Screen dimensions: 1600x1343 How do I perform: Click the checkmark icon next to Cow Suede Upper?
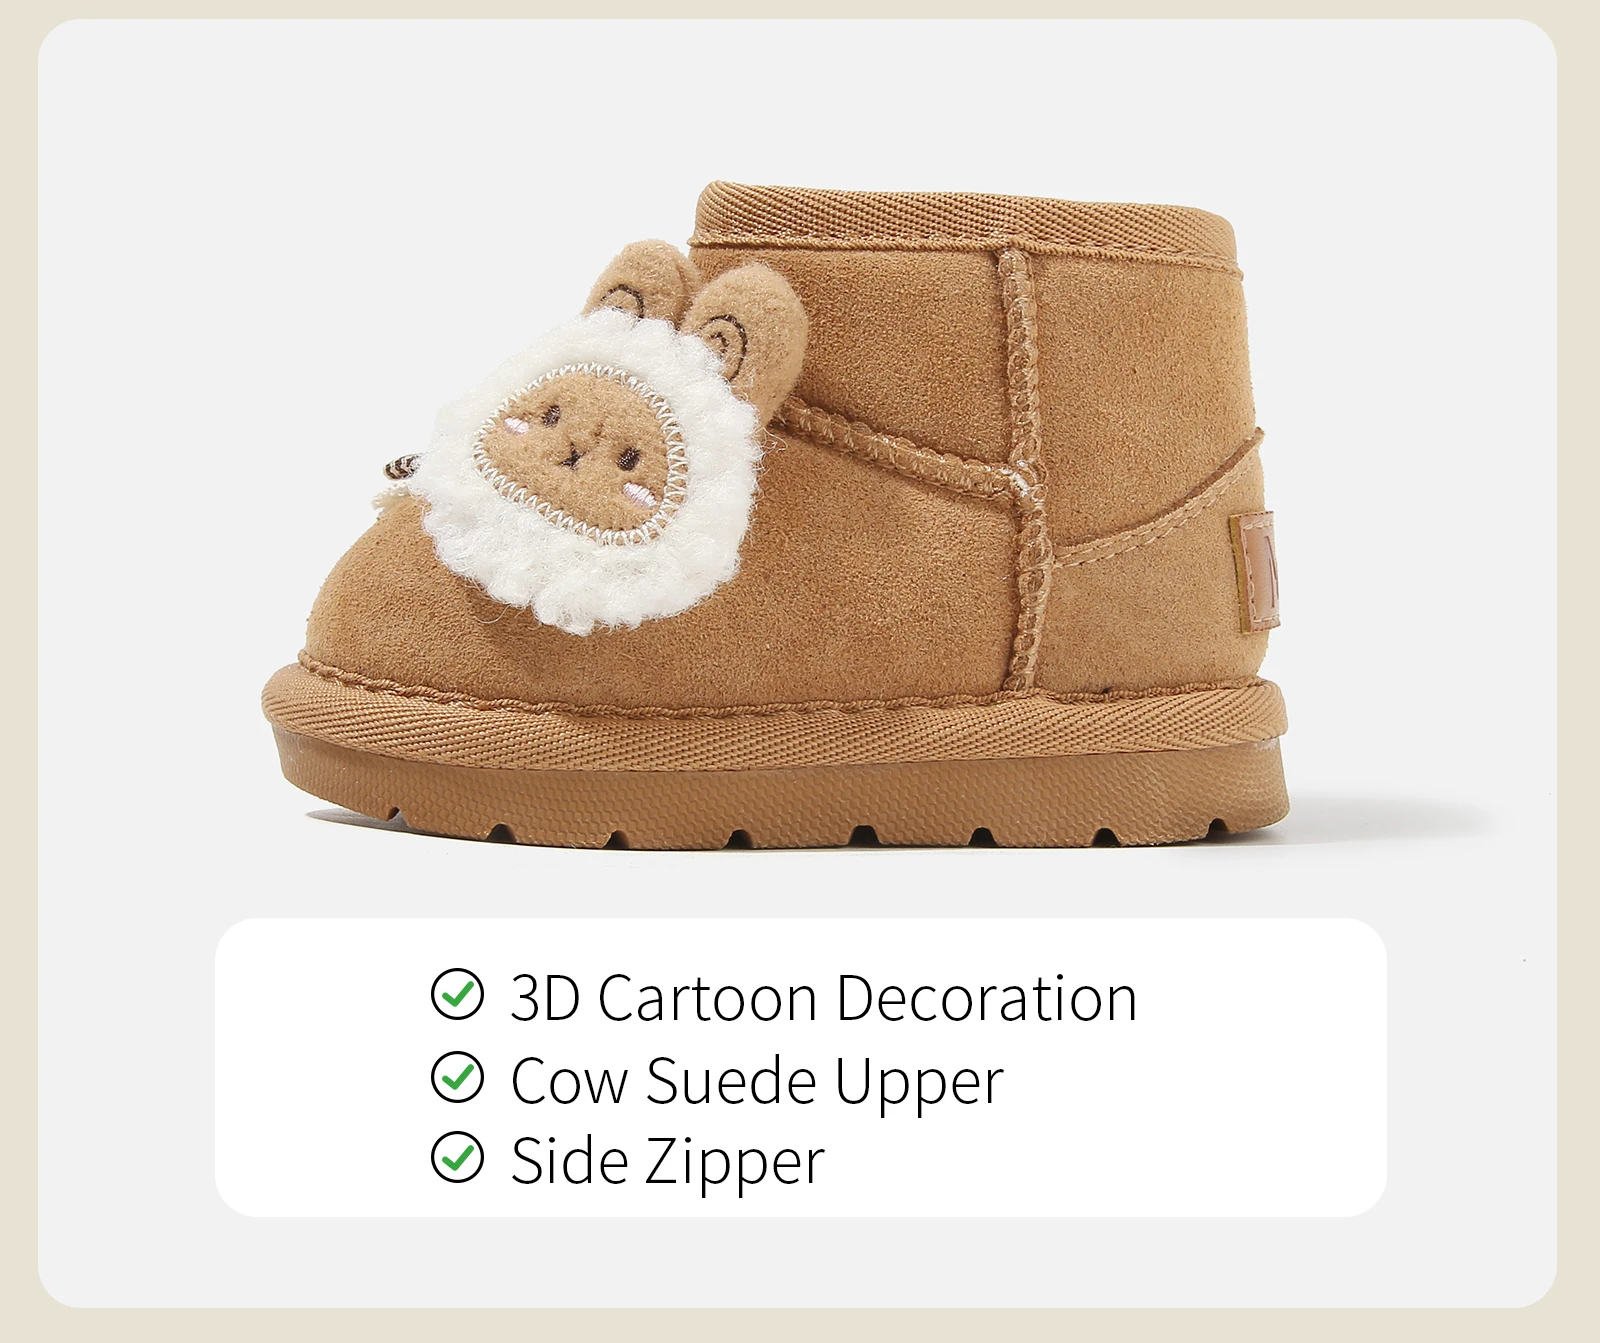tap(457, 1077)
